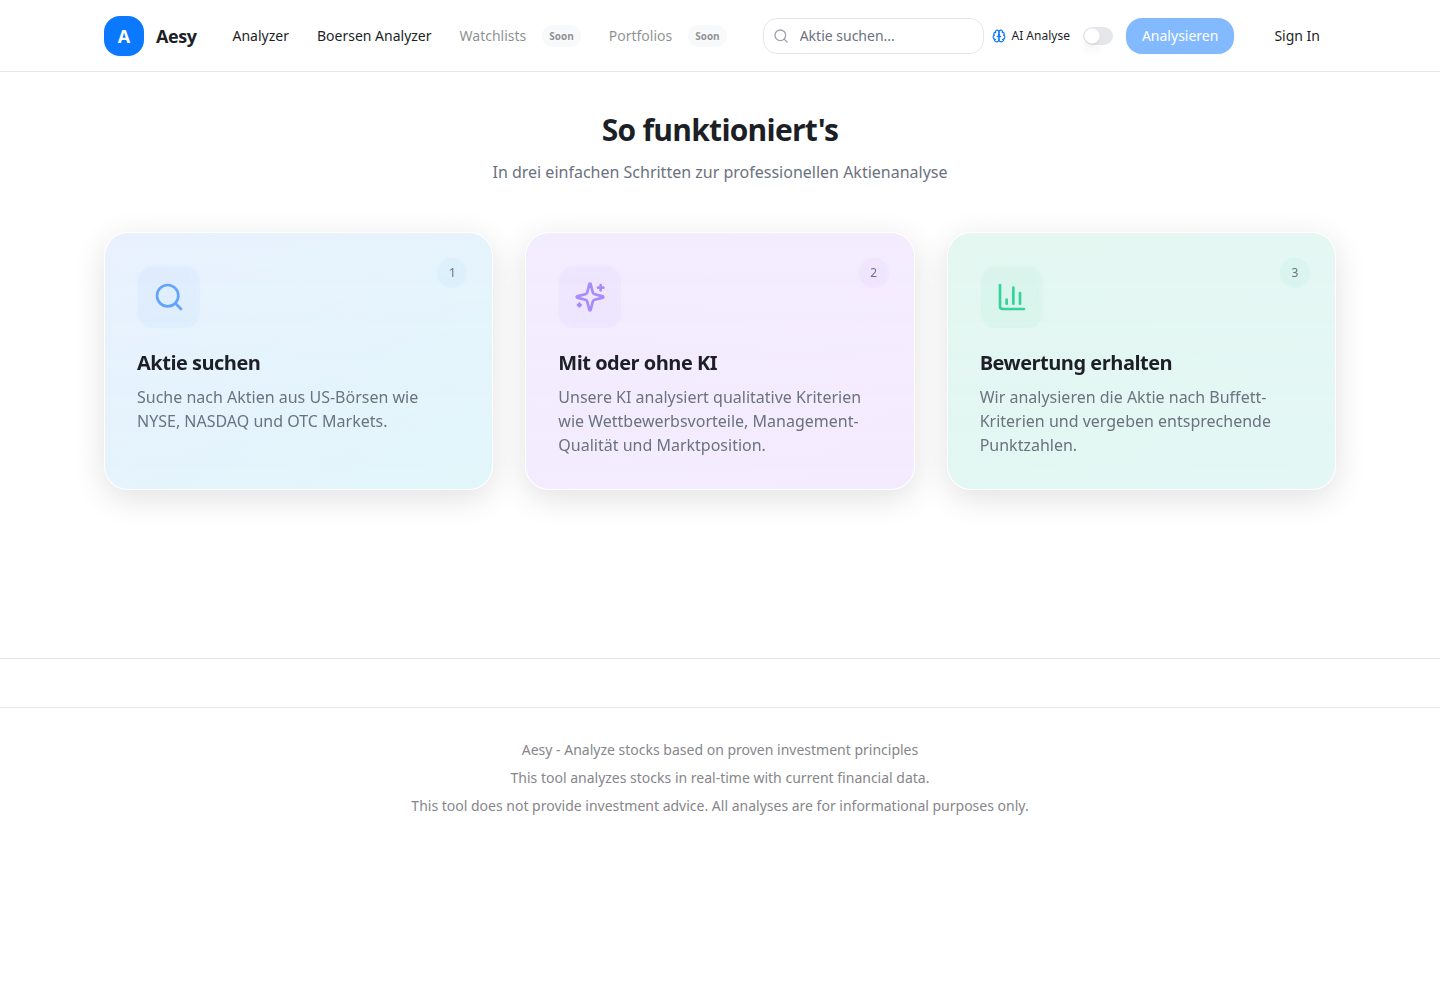Open the Analyzer menu item
The height and width of the screenshot is (1000, 1440).
pos(260,36)
